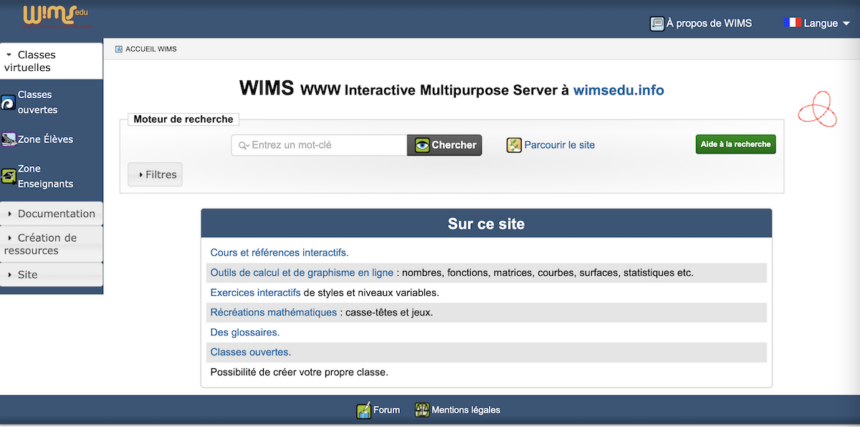Expand Création de ressources menu
860x427 pixels.
point(51,244)
